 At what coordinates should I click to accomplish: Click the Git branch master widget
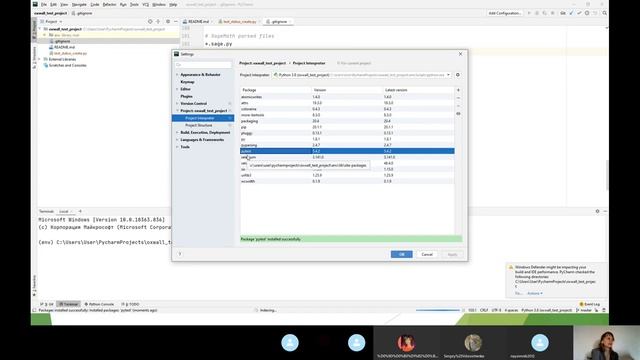coord(584,310)
